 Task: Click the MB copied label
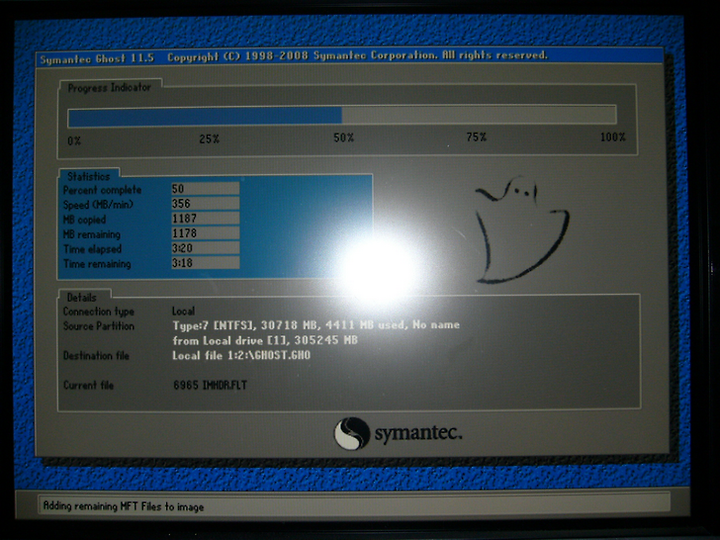tap(84, 220)
